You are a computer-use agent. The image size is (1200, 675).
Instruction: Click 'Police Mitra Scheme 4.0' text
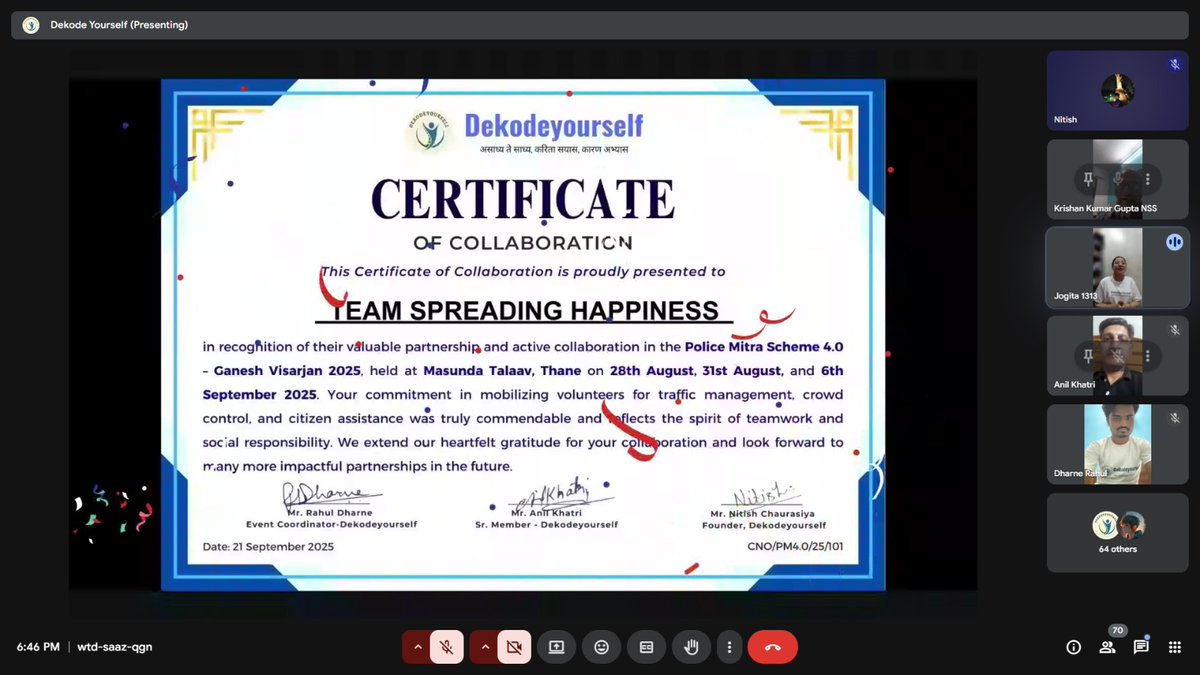764,346
